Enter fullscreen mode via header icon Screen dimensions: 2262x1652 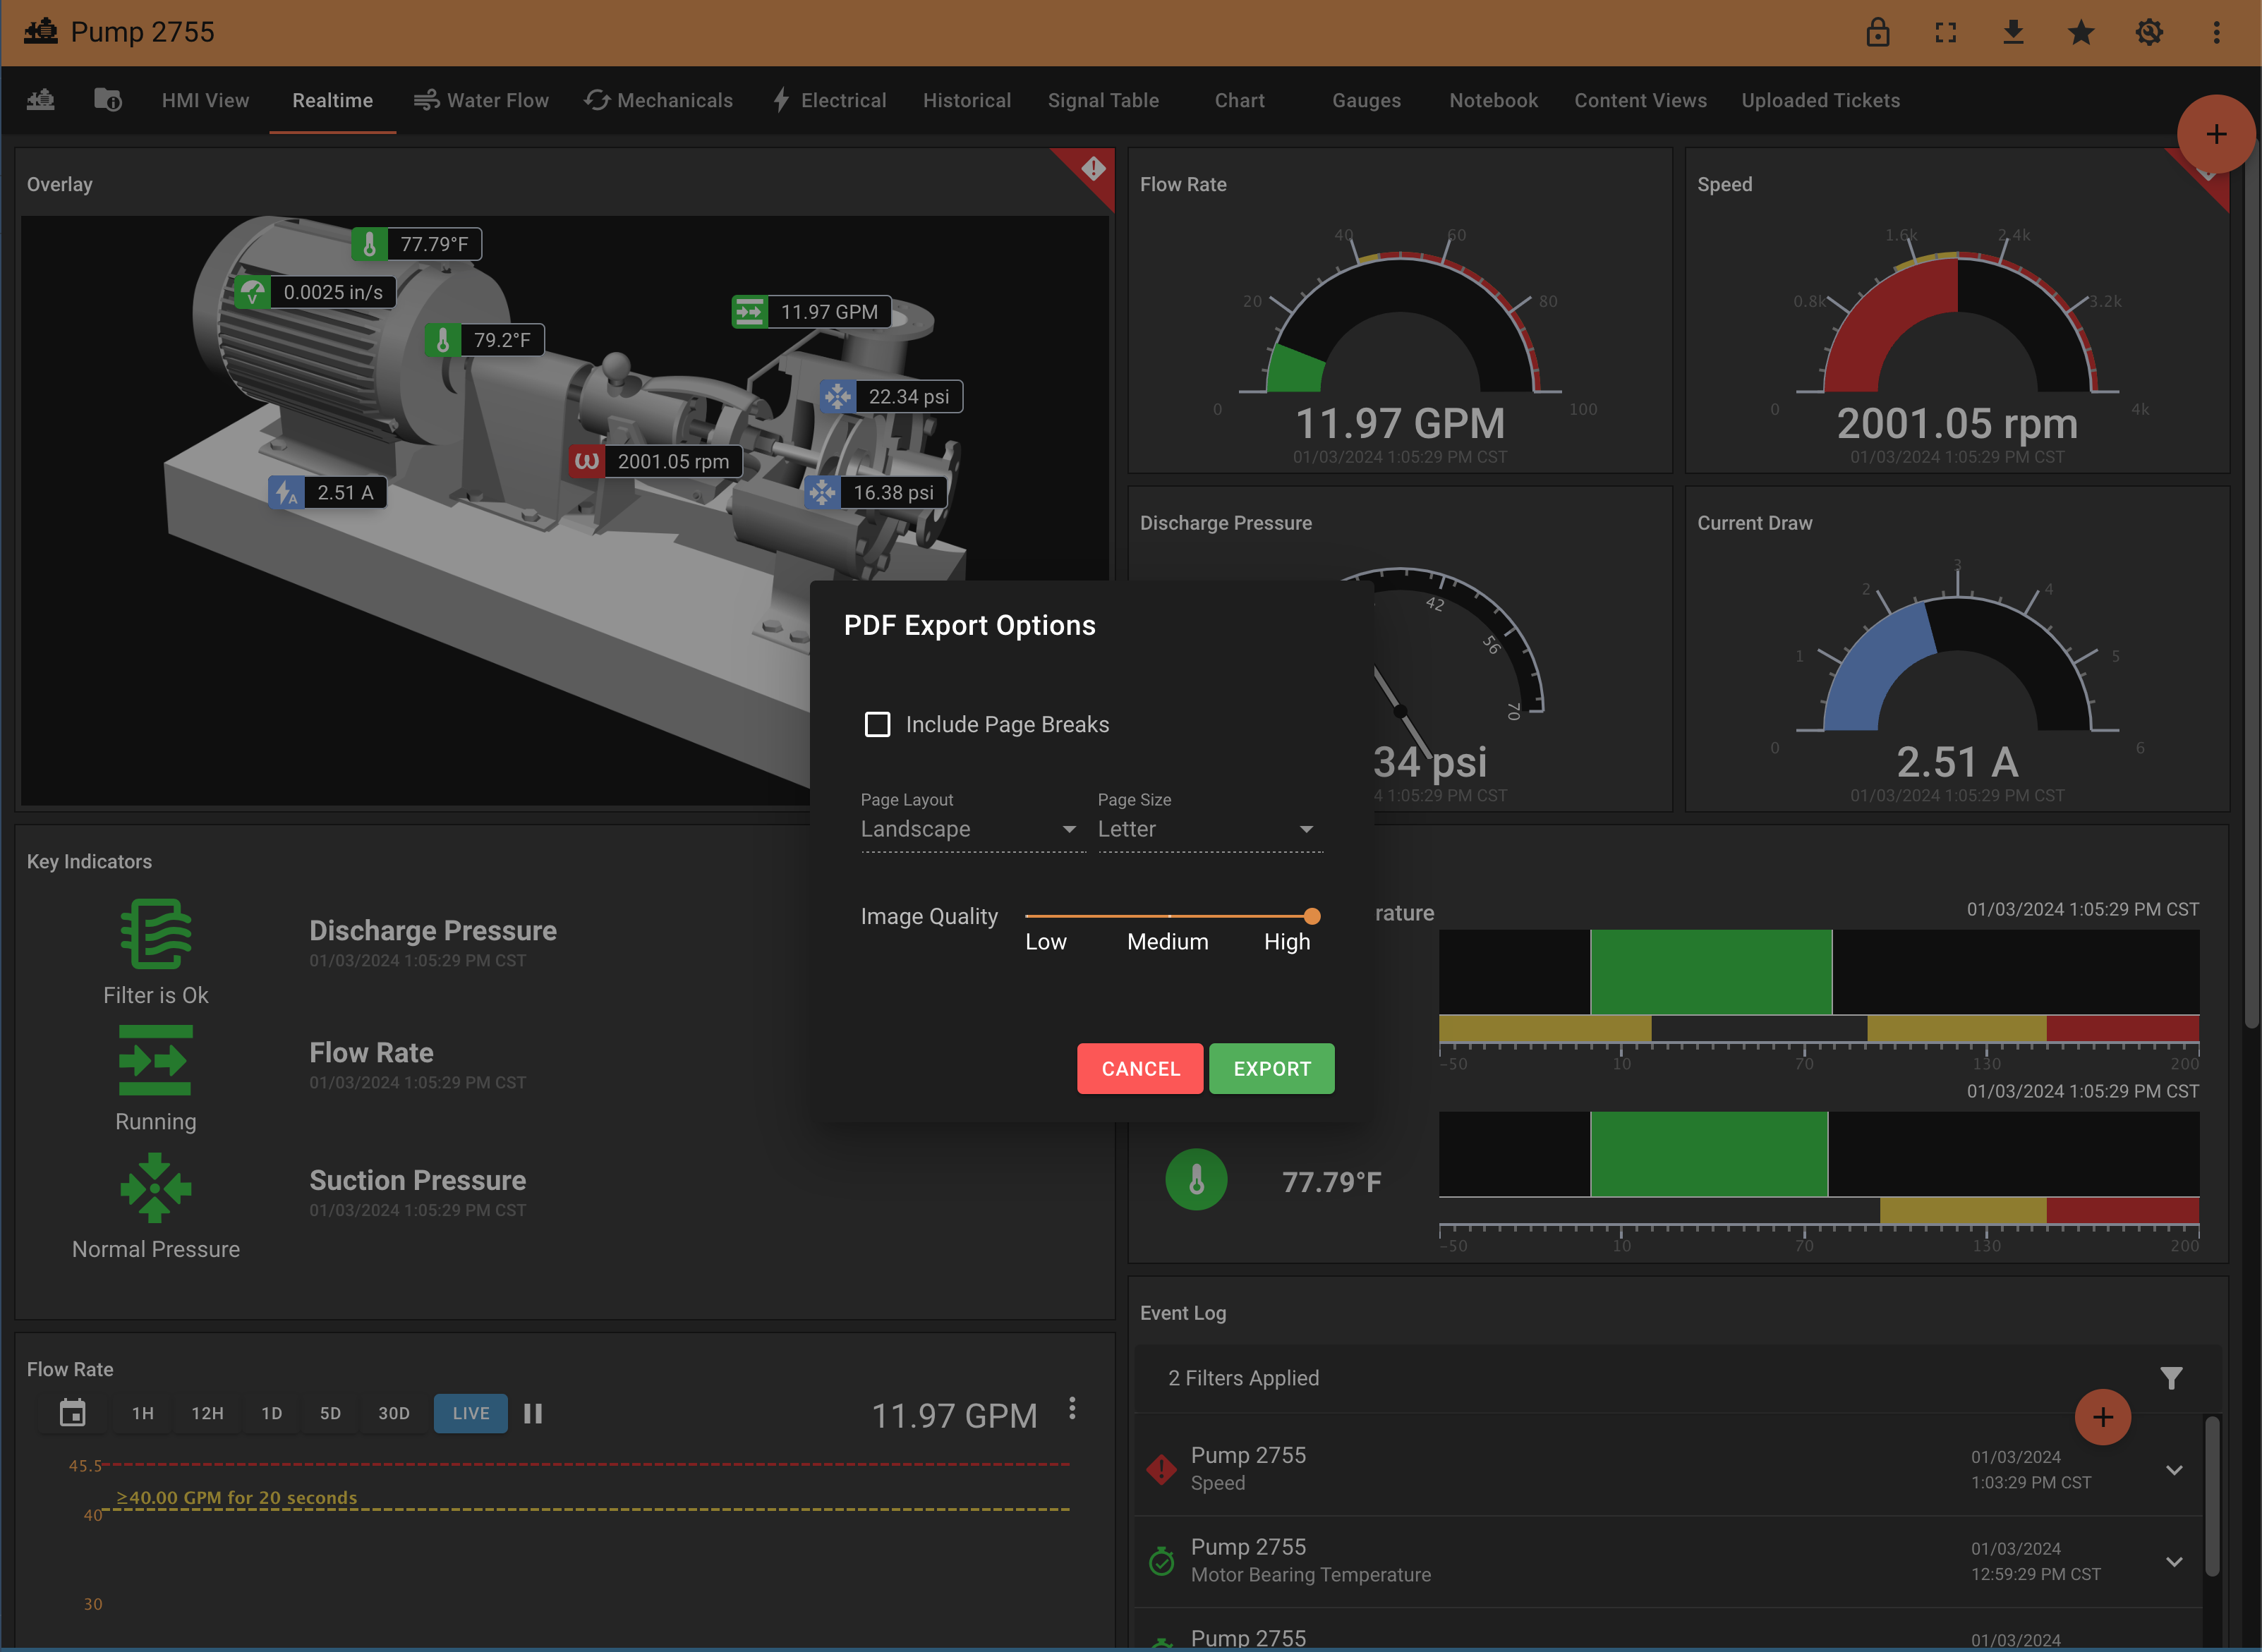click(1945, 33)
